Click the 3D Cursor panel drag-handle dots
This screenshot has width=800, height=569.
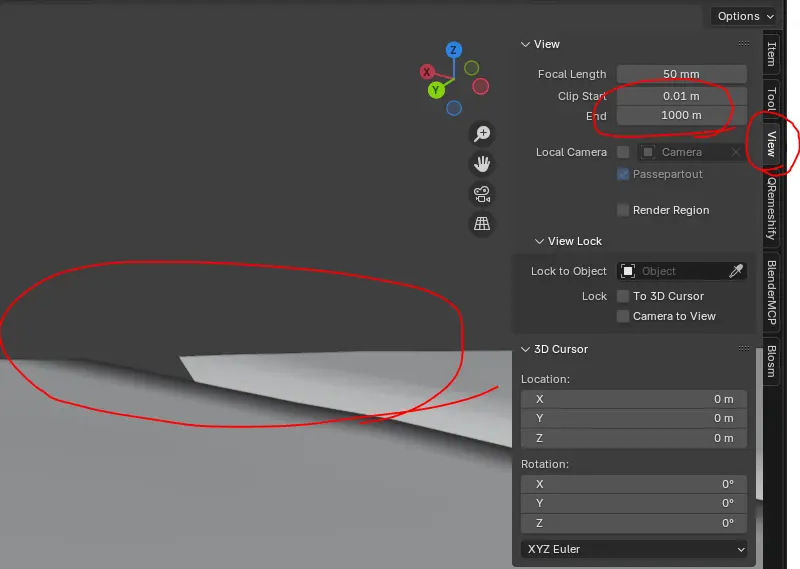pos(744,349)
